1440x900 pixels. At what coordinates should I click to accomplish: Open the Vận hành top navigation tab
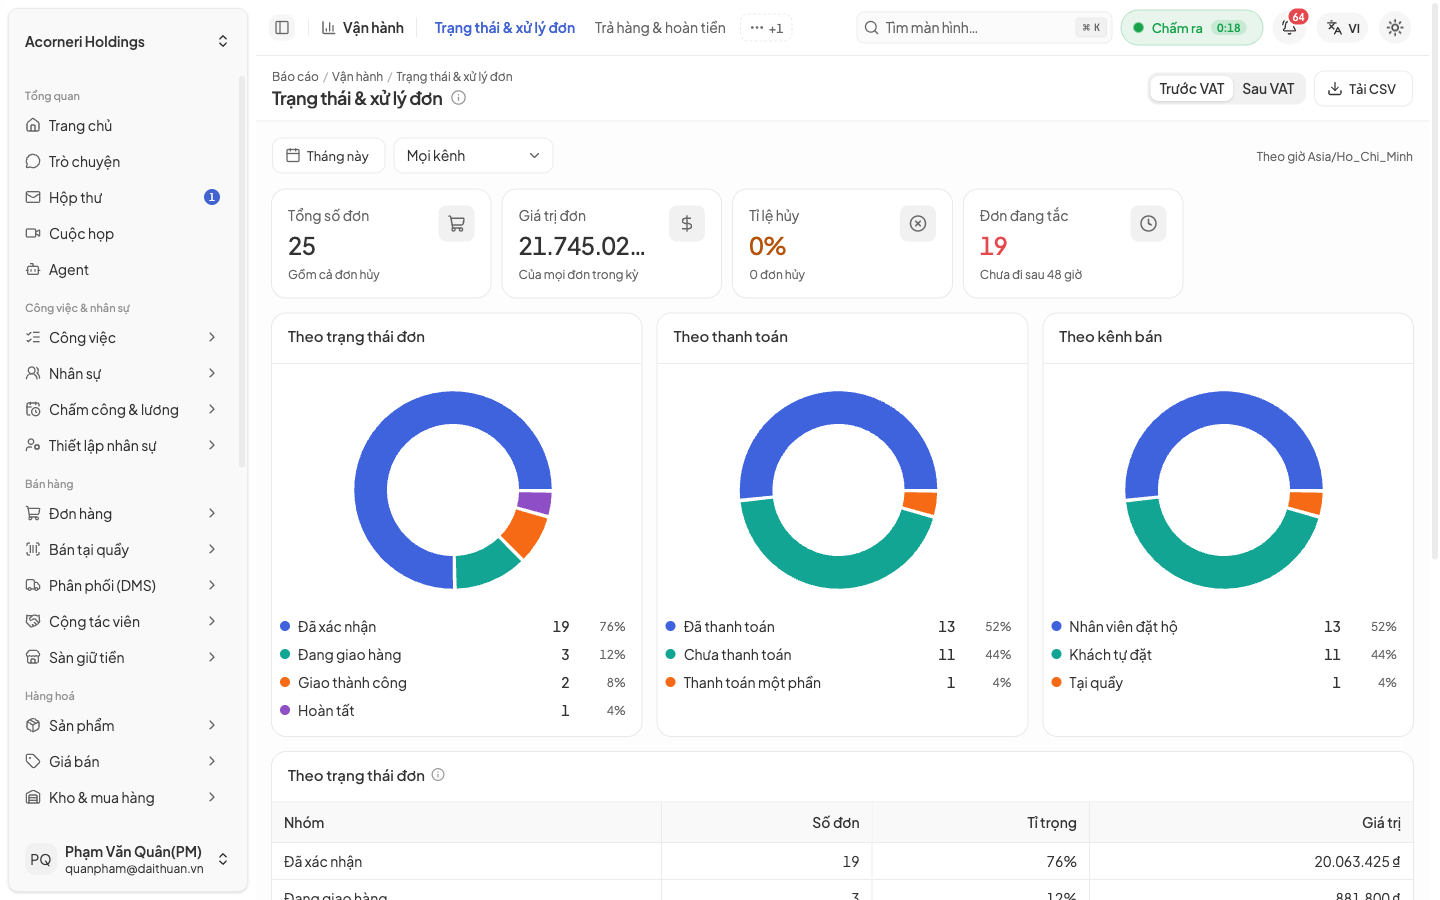tap(363, 28)
